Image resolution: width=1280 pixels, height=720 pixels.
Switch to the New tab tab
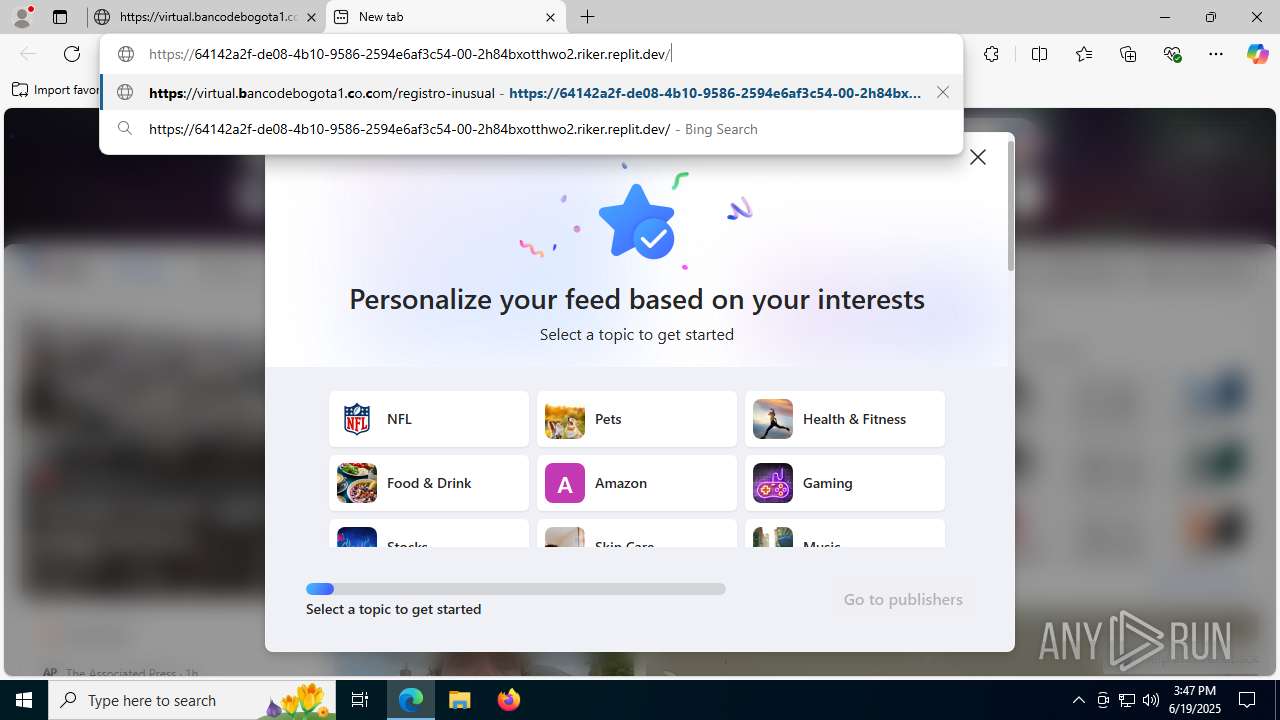coord(445,17)
